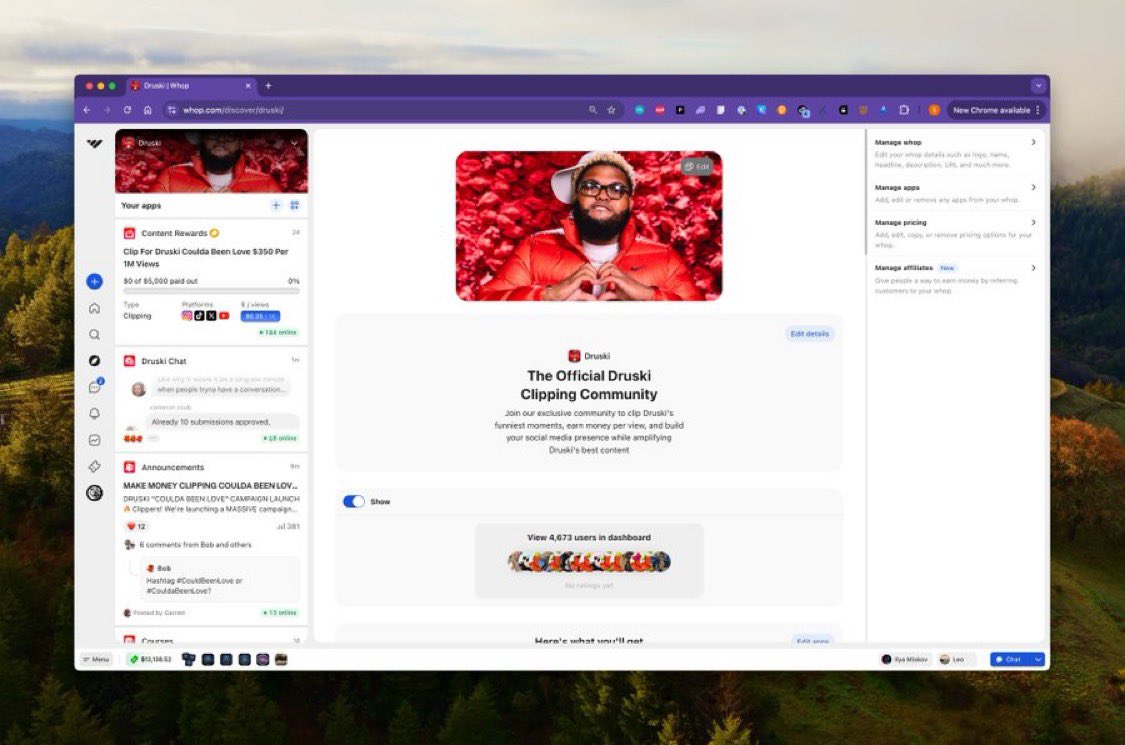Open the Menu button in bottom bar
This screenshot has width=1125, height=745.
[96, 659]
